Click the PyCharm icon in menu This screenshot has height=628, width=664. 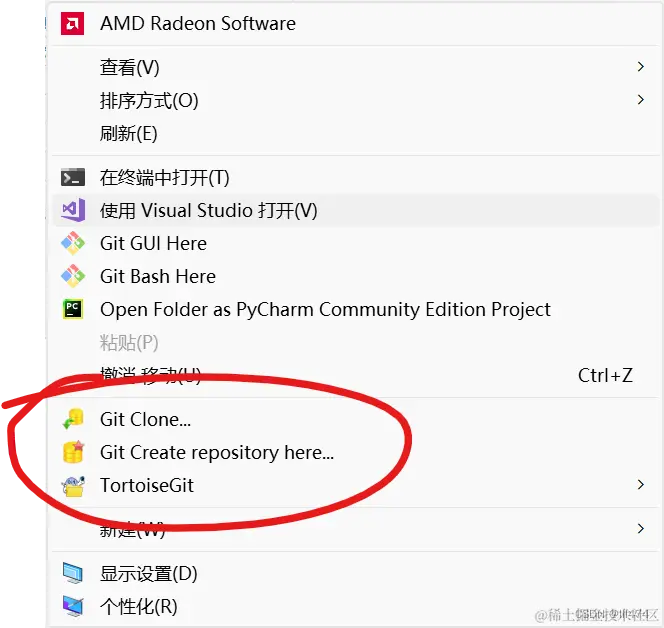point(73,309)
